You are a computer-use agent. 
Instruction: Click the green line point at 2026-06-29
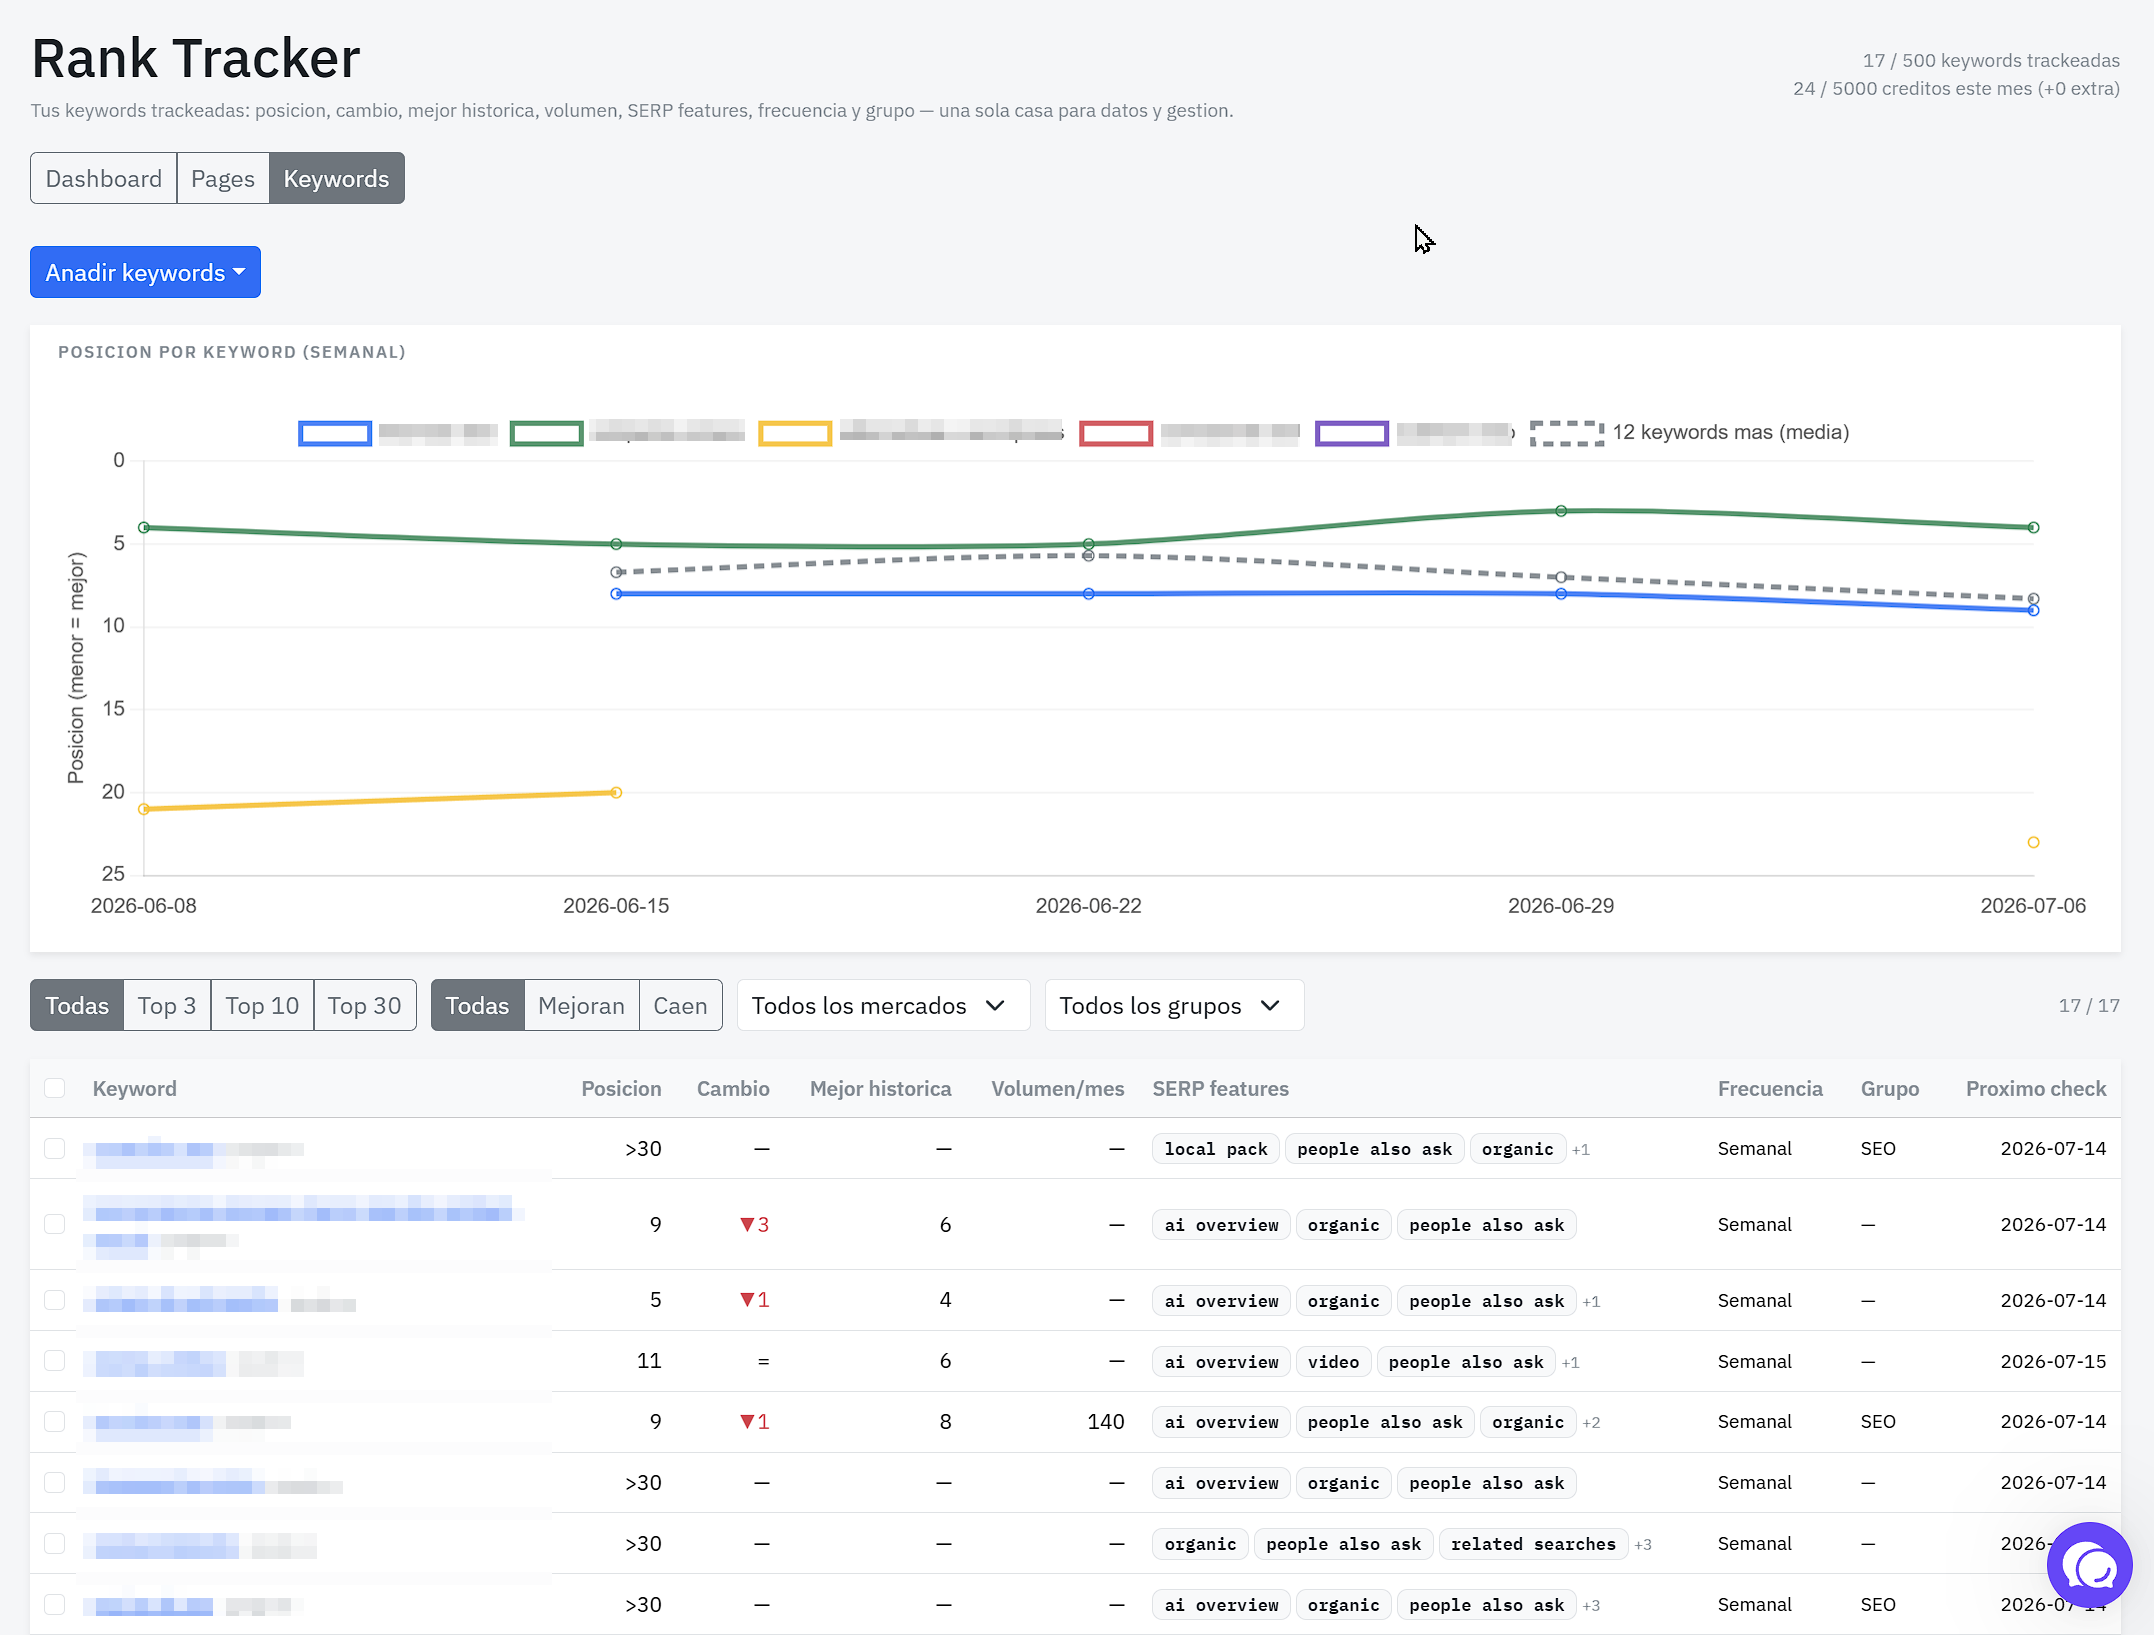1561,511
